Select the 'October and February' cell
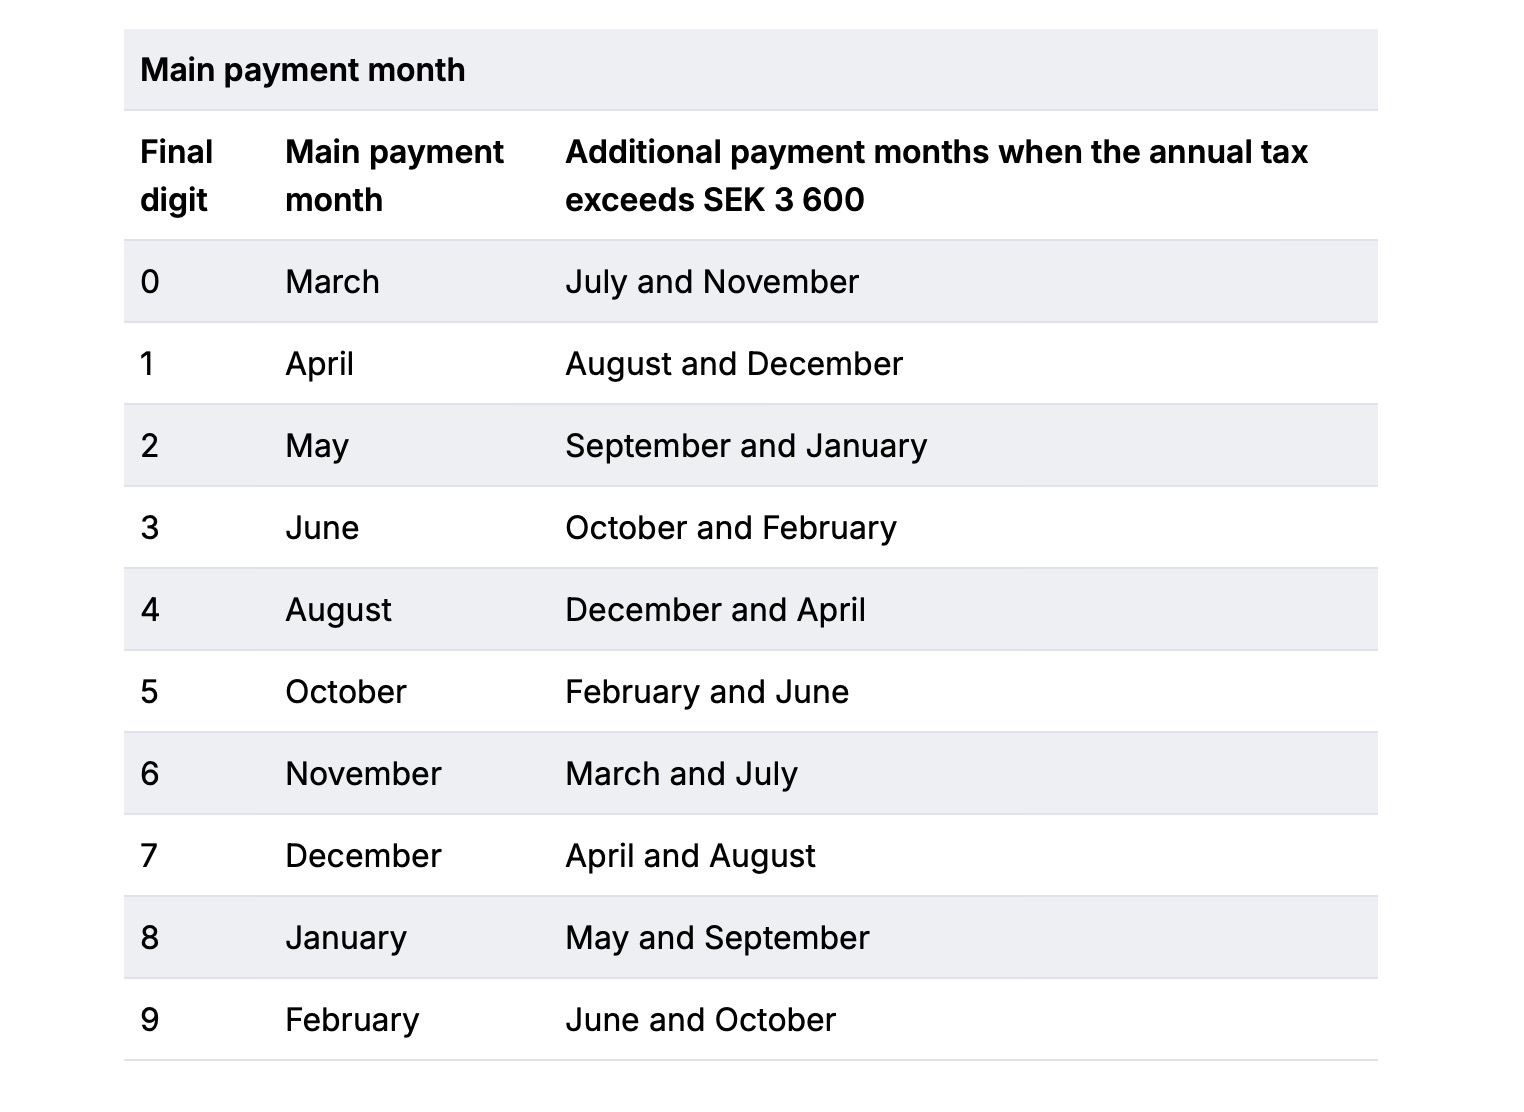 tap(730, 528)
